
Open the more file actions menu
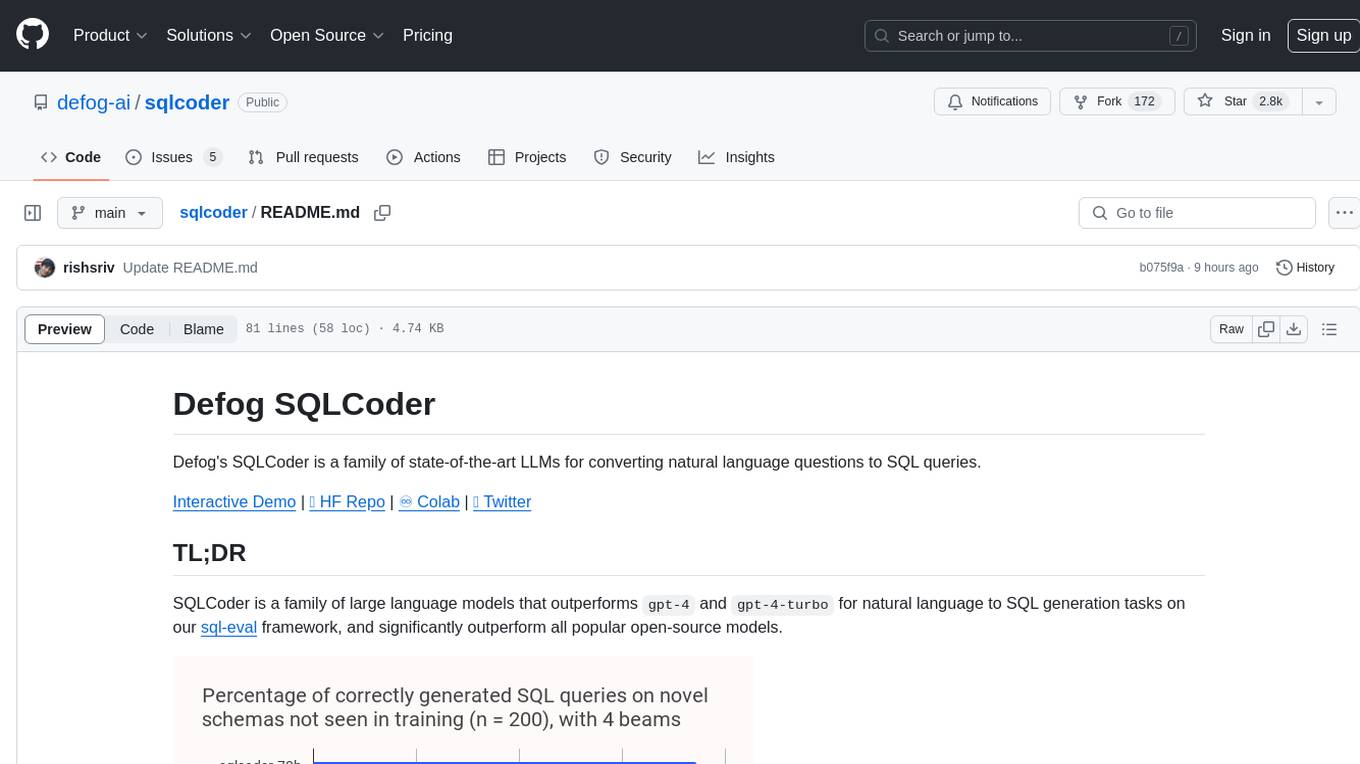(x=1344, y=213)
